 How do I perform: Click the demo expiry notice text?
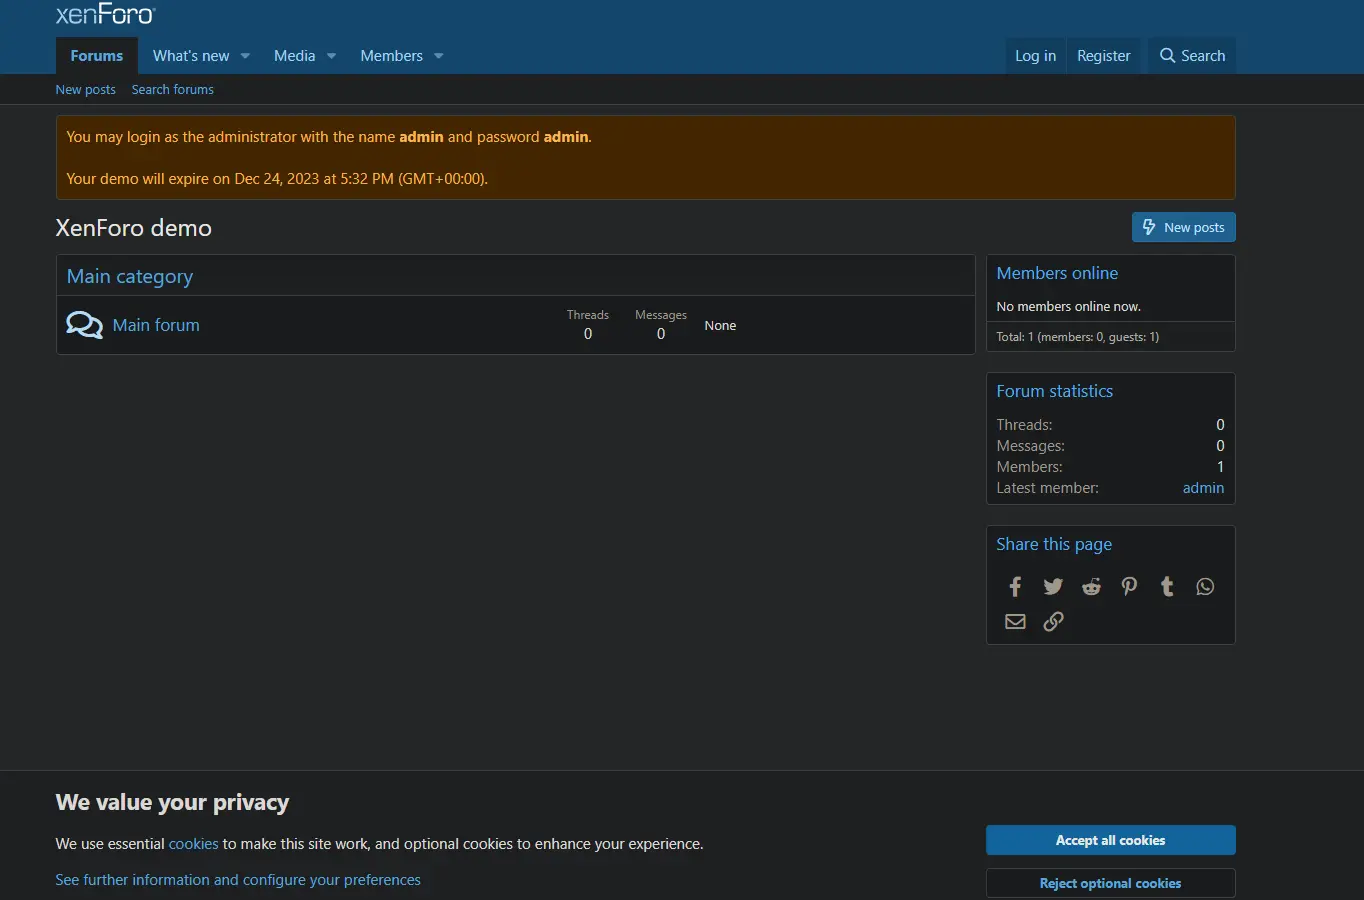click(x=277, y=179)
